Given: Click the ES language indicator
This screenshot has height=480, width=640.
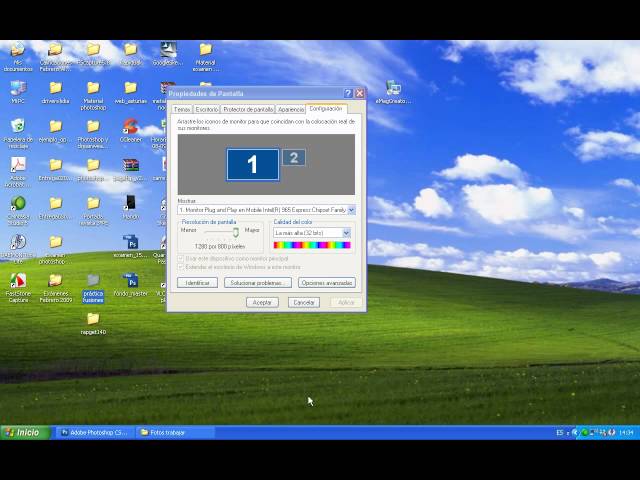Looking at the screenshot, I should pos(560,433).
